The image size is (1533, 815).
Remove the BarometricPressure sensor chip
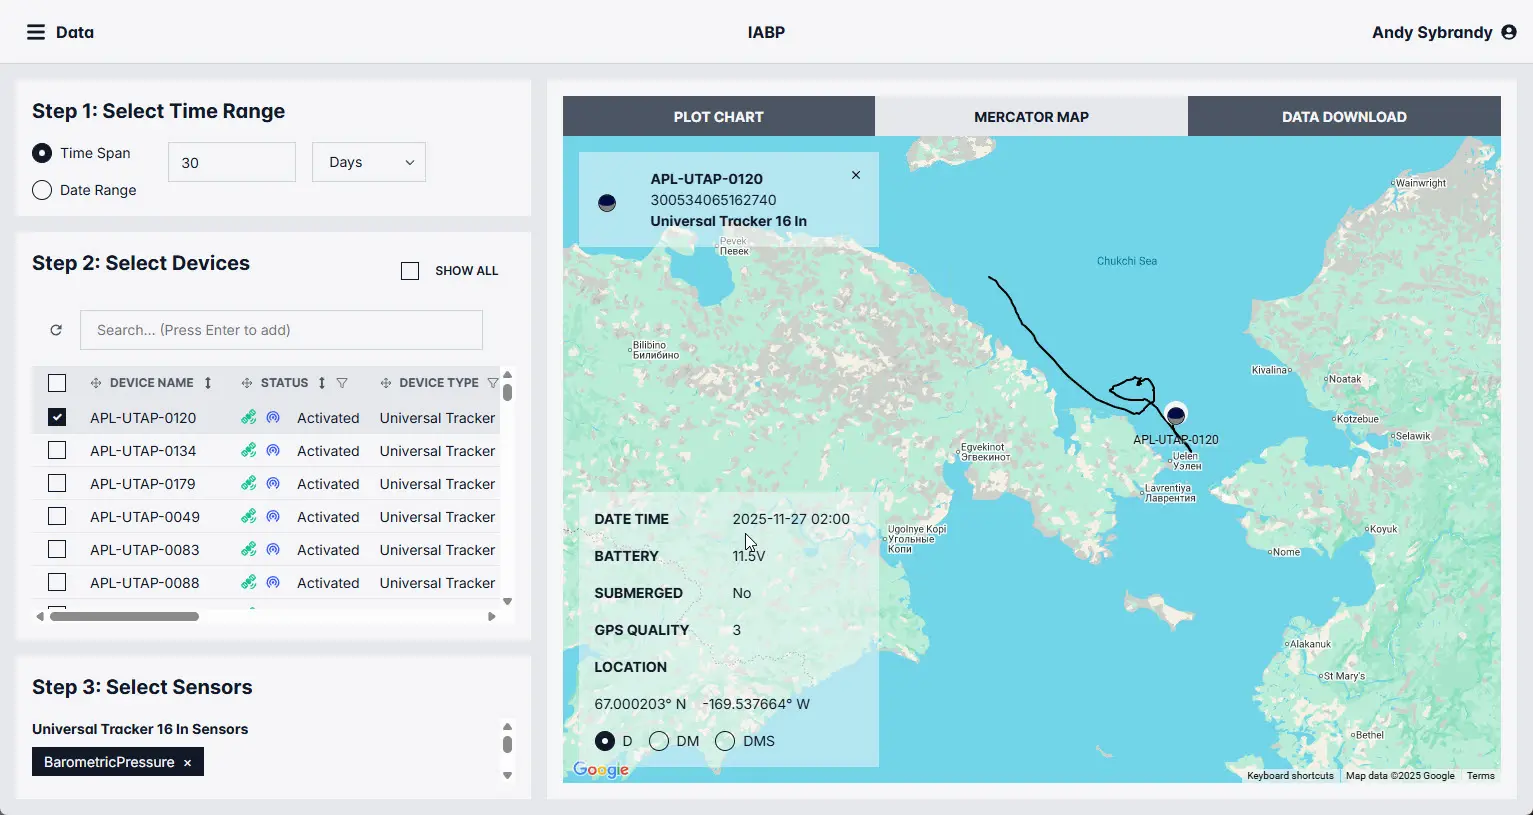pos(187,763)
